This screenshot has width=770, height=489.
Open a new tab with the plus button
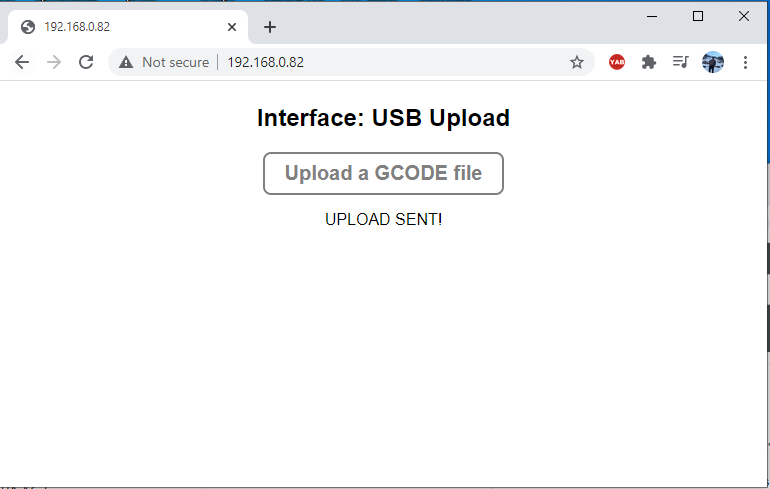(x=270, y=27)
